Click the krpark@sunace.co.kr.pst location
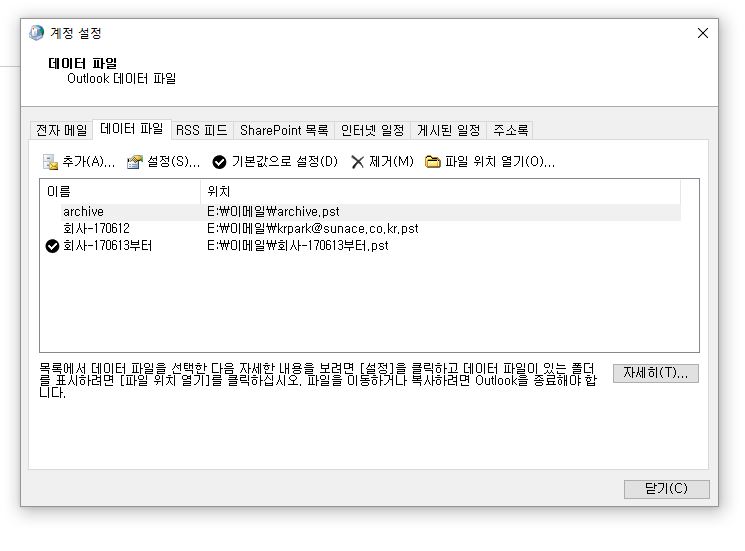This screenshot has width=745, height=551. (x=313, y=229)
